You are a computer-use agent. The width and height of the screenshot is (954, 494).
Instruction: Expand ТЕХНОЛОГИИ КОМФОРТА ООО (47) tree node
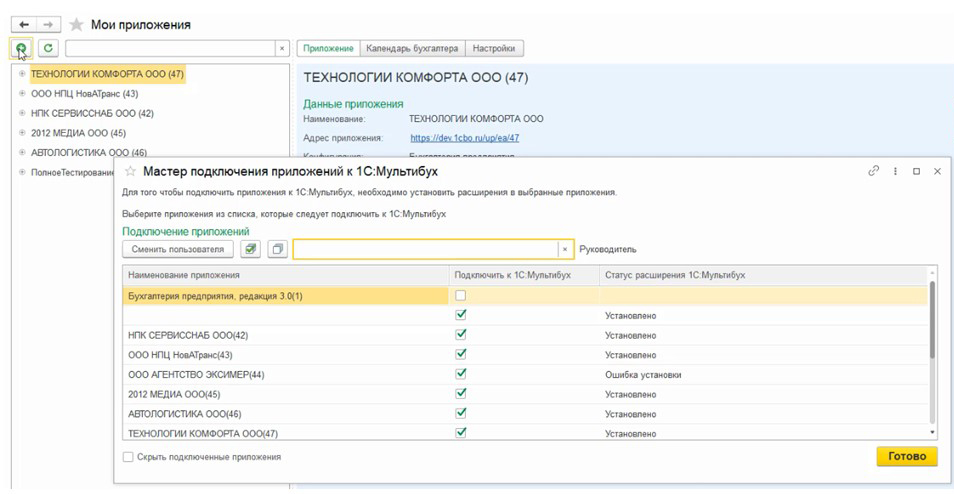(22, 74)
